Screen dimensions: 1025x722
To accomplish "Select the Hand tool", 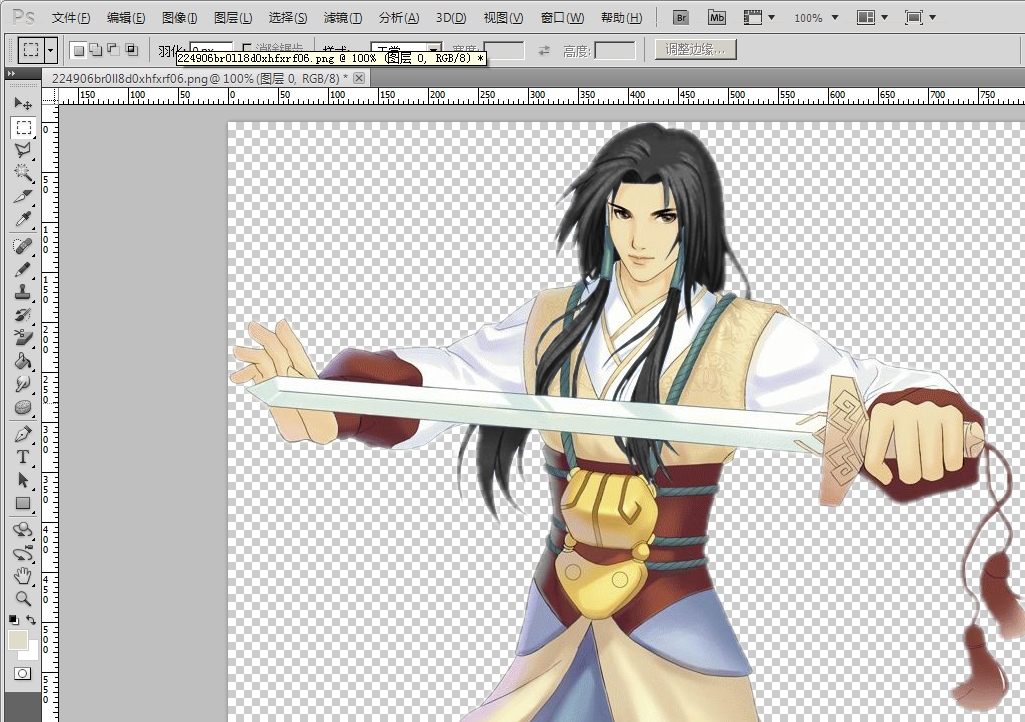I will tap(23, 576).
